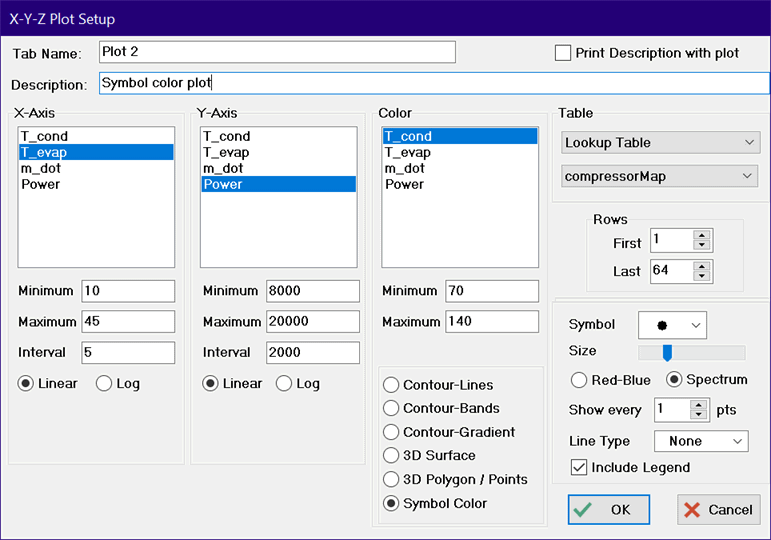Select Red-Blue color scheme

click(578, 380)
